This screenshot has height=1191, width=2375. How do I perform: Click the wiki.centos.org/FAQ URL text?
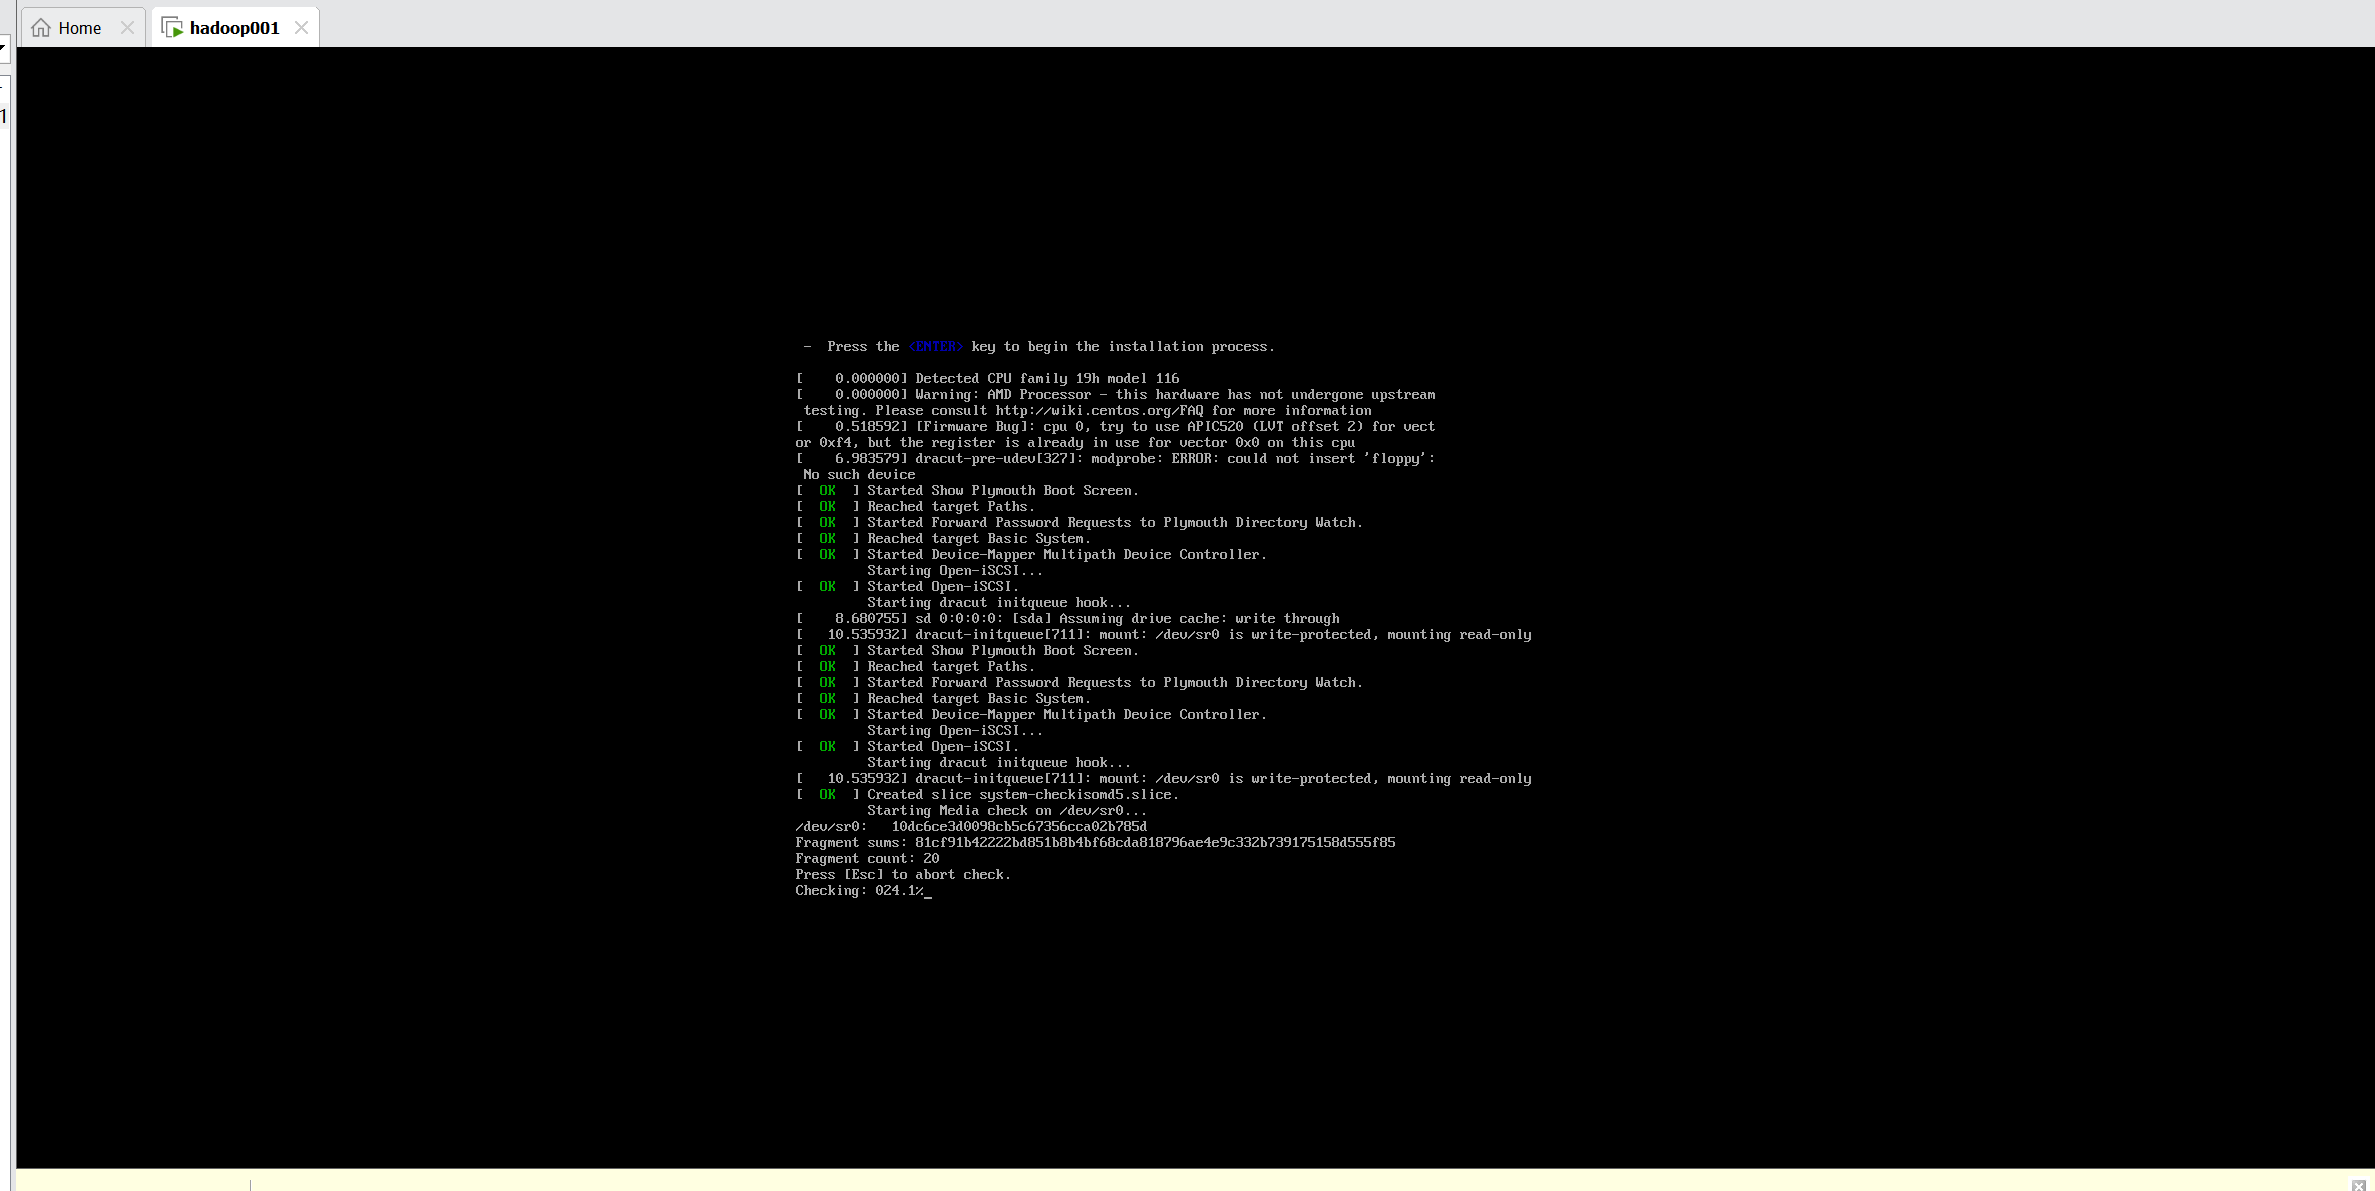pos(1098,411)
